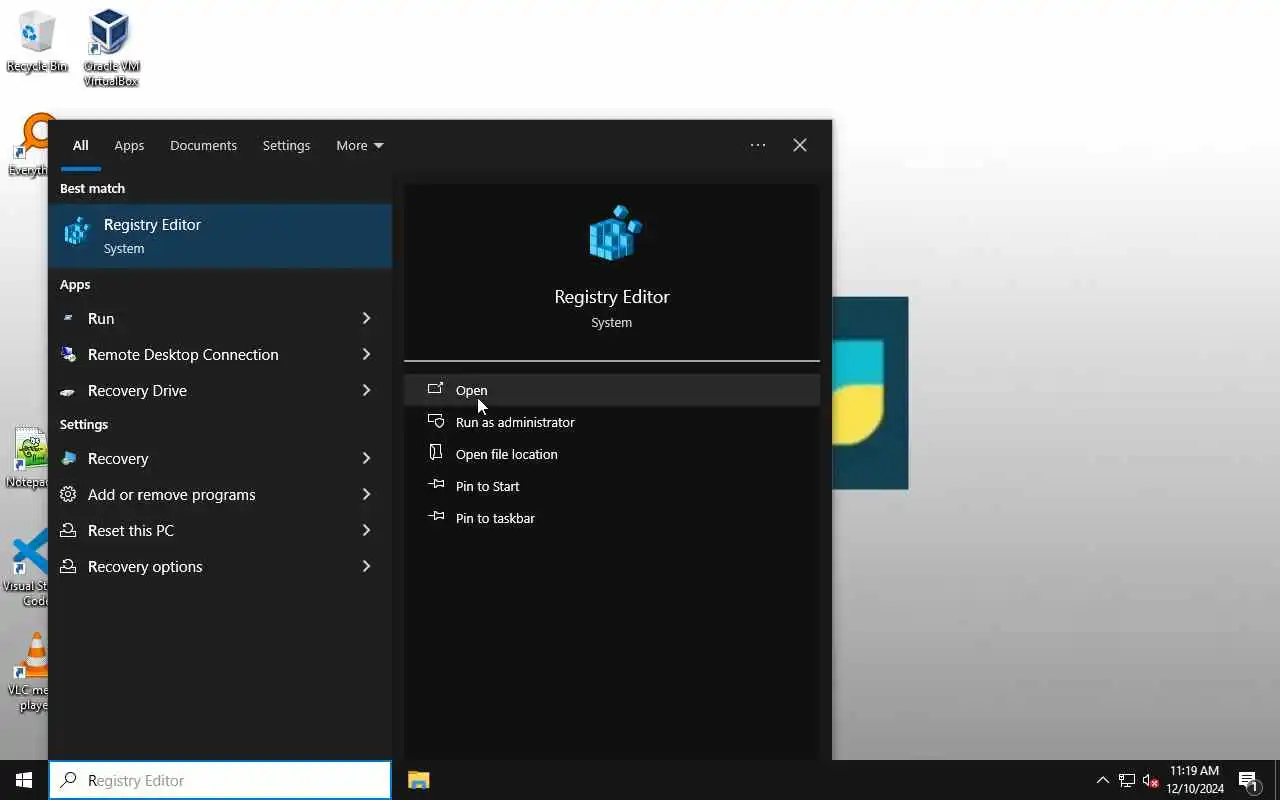Screen dimensions: 1280x800
Task: Expand the Recovery Drive arrow
Action: pos(366,390)
